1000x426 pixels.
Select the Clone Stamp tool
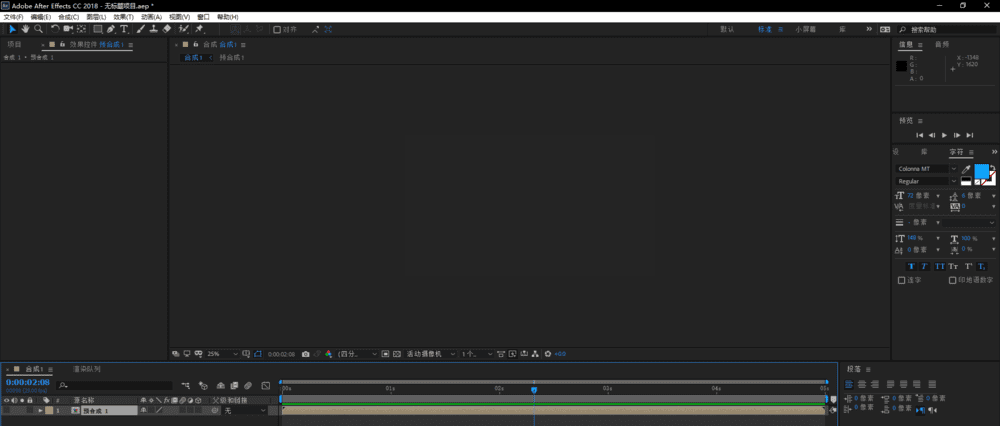[154, 29]
